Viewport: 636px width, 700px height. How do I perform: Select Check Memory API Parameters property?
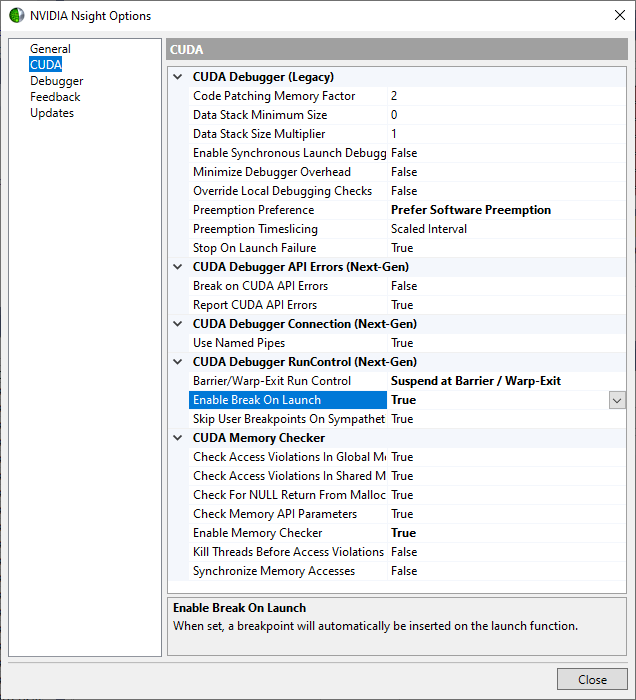pos(288,514)
